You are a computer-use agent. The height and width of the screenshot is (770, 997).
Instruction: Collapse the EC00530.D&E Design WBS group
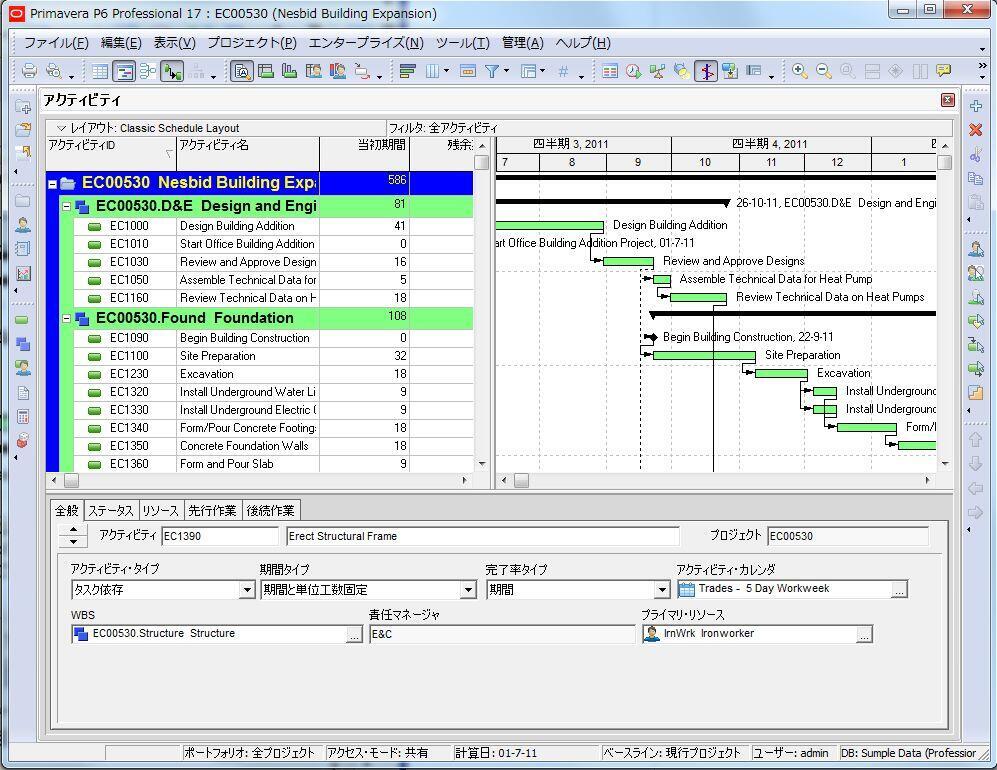point(66,206)
